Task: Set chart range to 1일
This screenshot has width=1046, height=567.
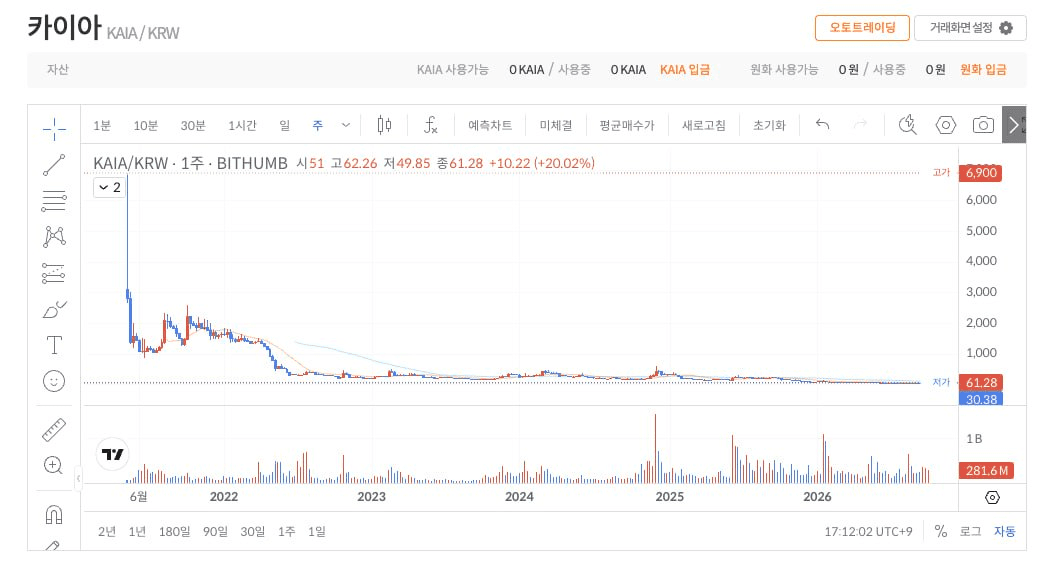Action: click(316, 532)
